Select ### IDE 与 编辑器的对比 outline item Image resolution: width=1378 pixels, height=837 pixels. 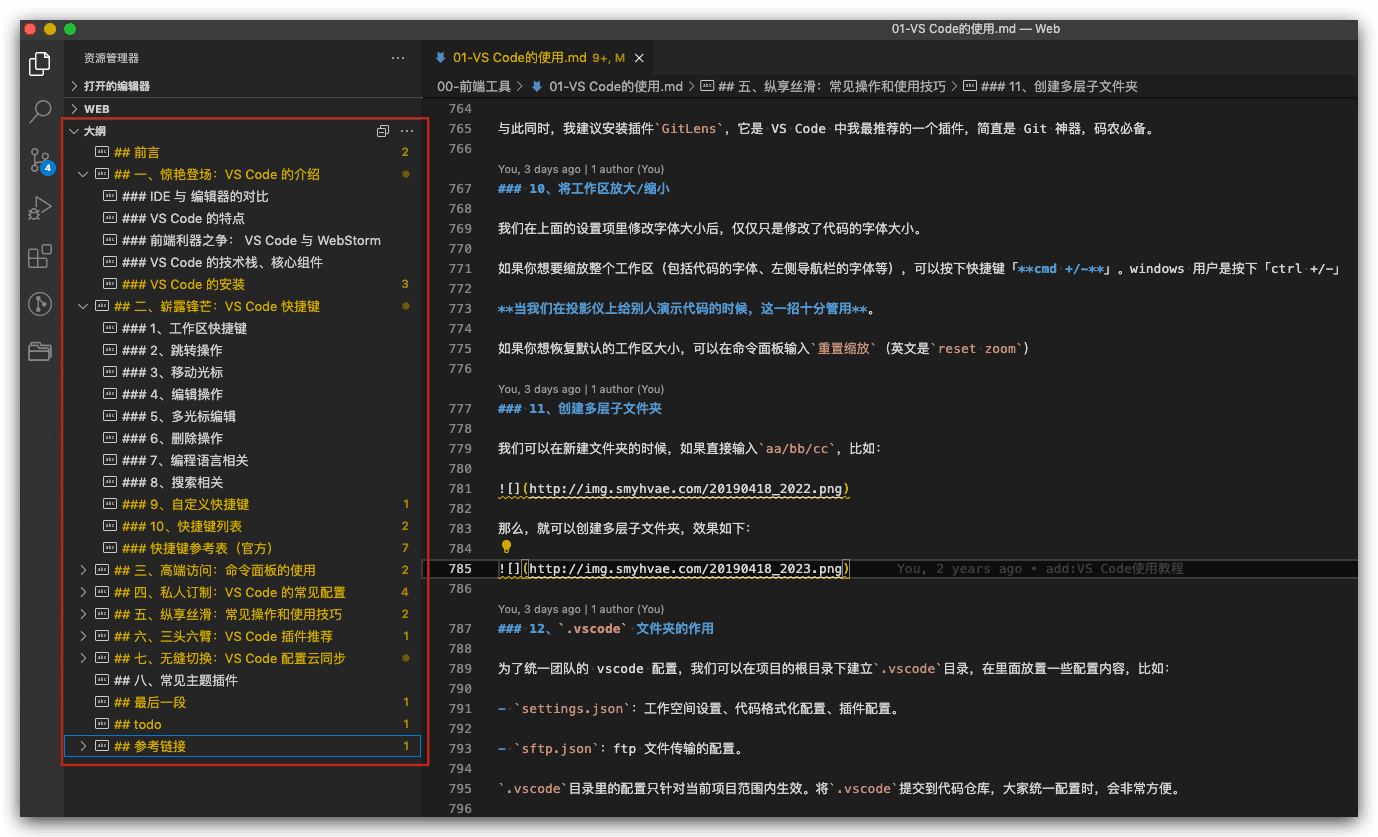click(x=242, y=196)
